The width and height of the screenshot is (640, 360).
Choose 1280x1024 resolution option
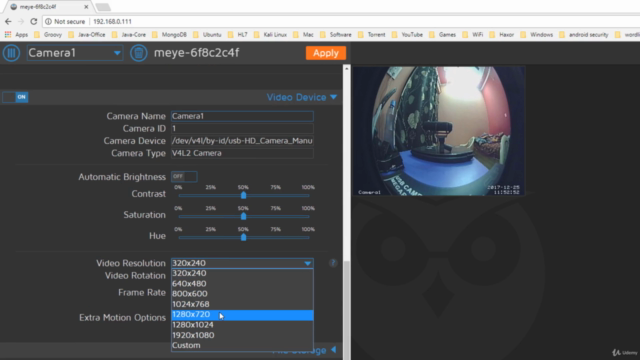pos(242,325)
